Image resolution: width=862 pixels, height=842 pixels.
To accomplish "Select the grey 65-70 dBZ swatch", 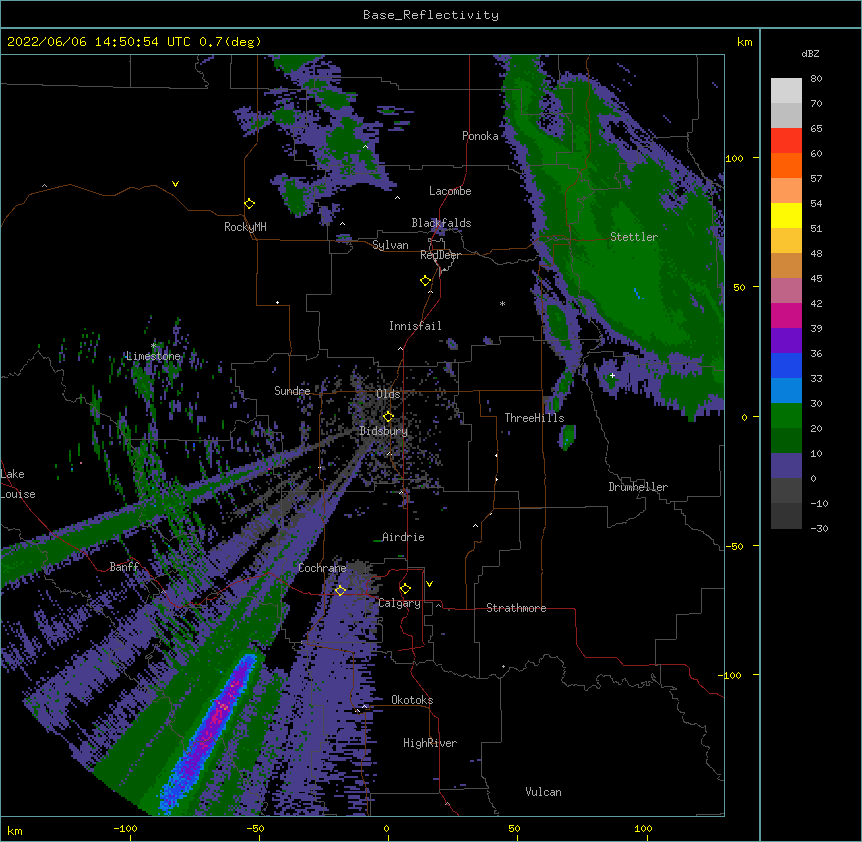I will tap(786, 115).
